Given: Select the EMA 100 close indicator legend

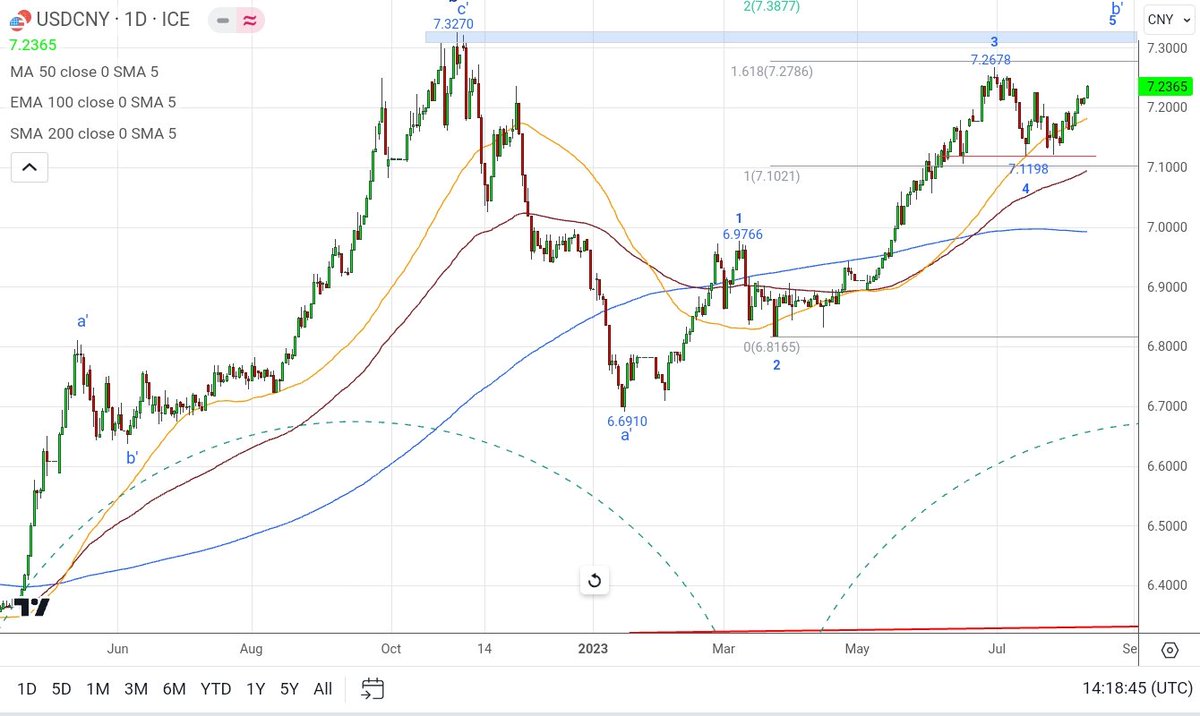Looking at the screenshot, I should pos(93,102).
